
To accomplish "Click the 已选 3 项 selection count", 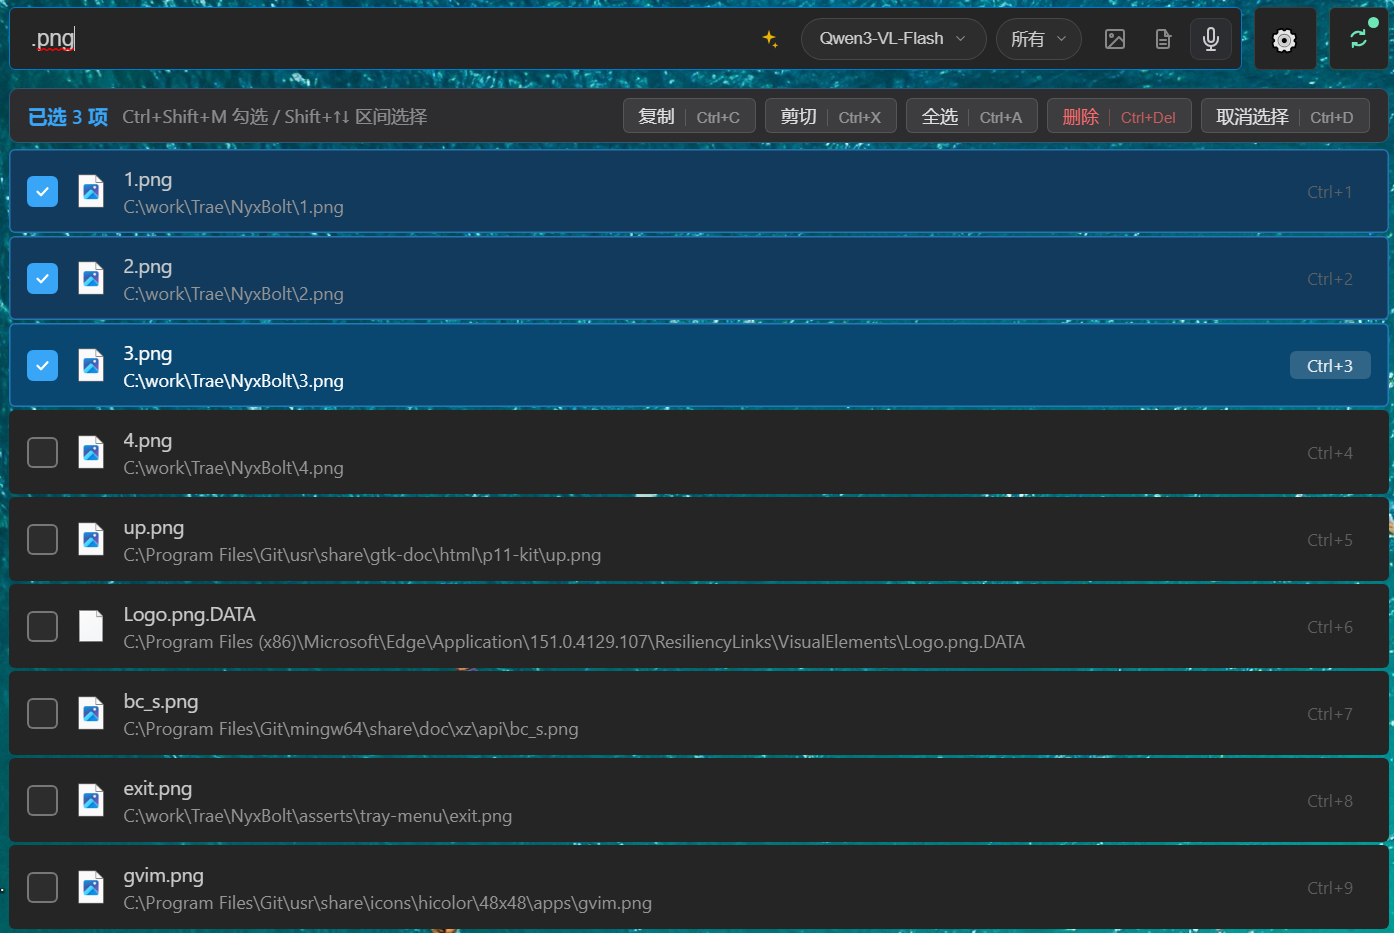I will click(68, 117).
